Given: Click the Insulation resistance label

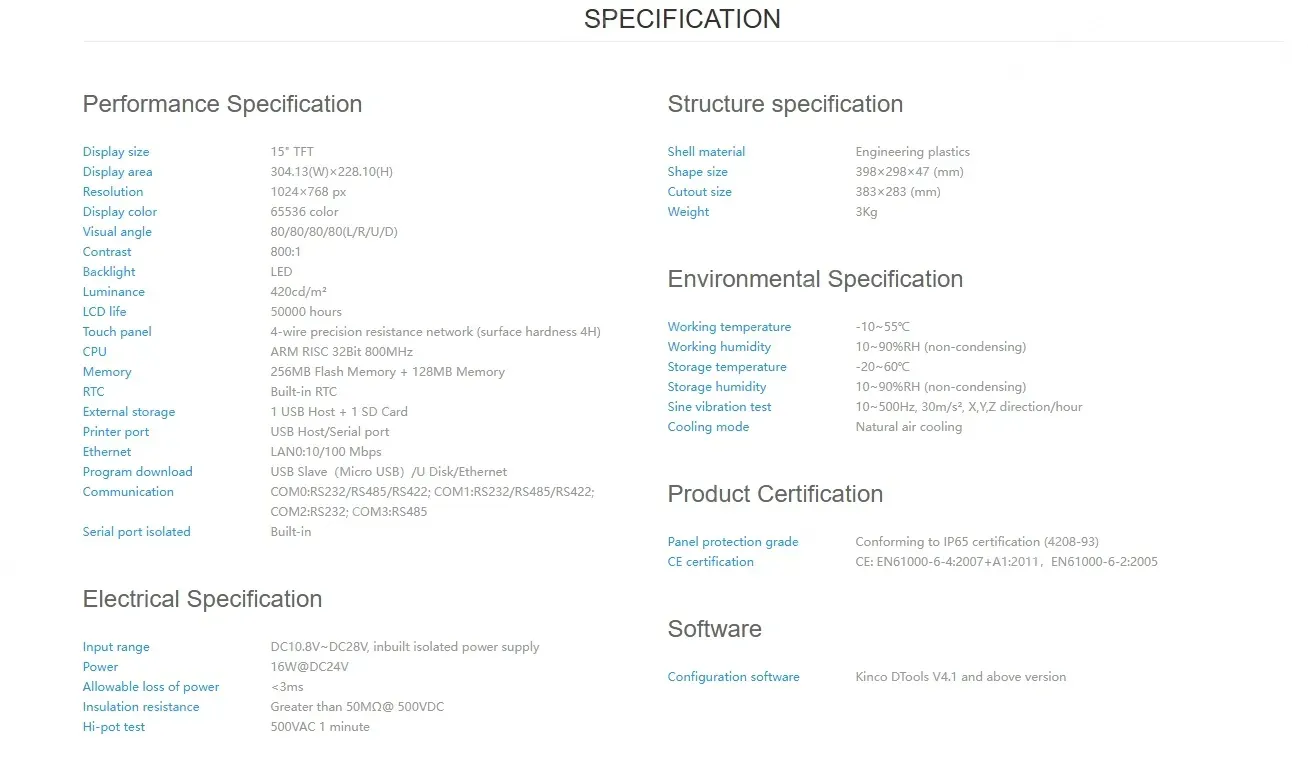Looking at the screenshot, I should click(141, 707).
